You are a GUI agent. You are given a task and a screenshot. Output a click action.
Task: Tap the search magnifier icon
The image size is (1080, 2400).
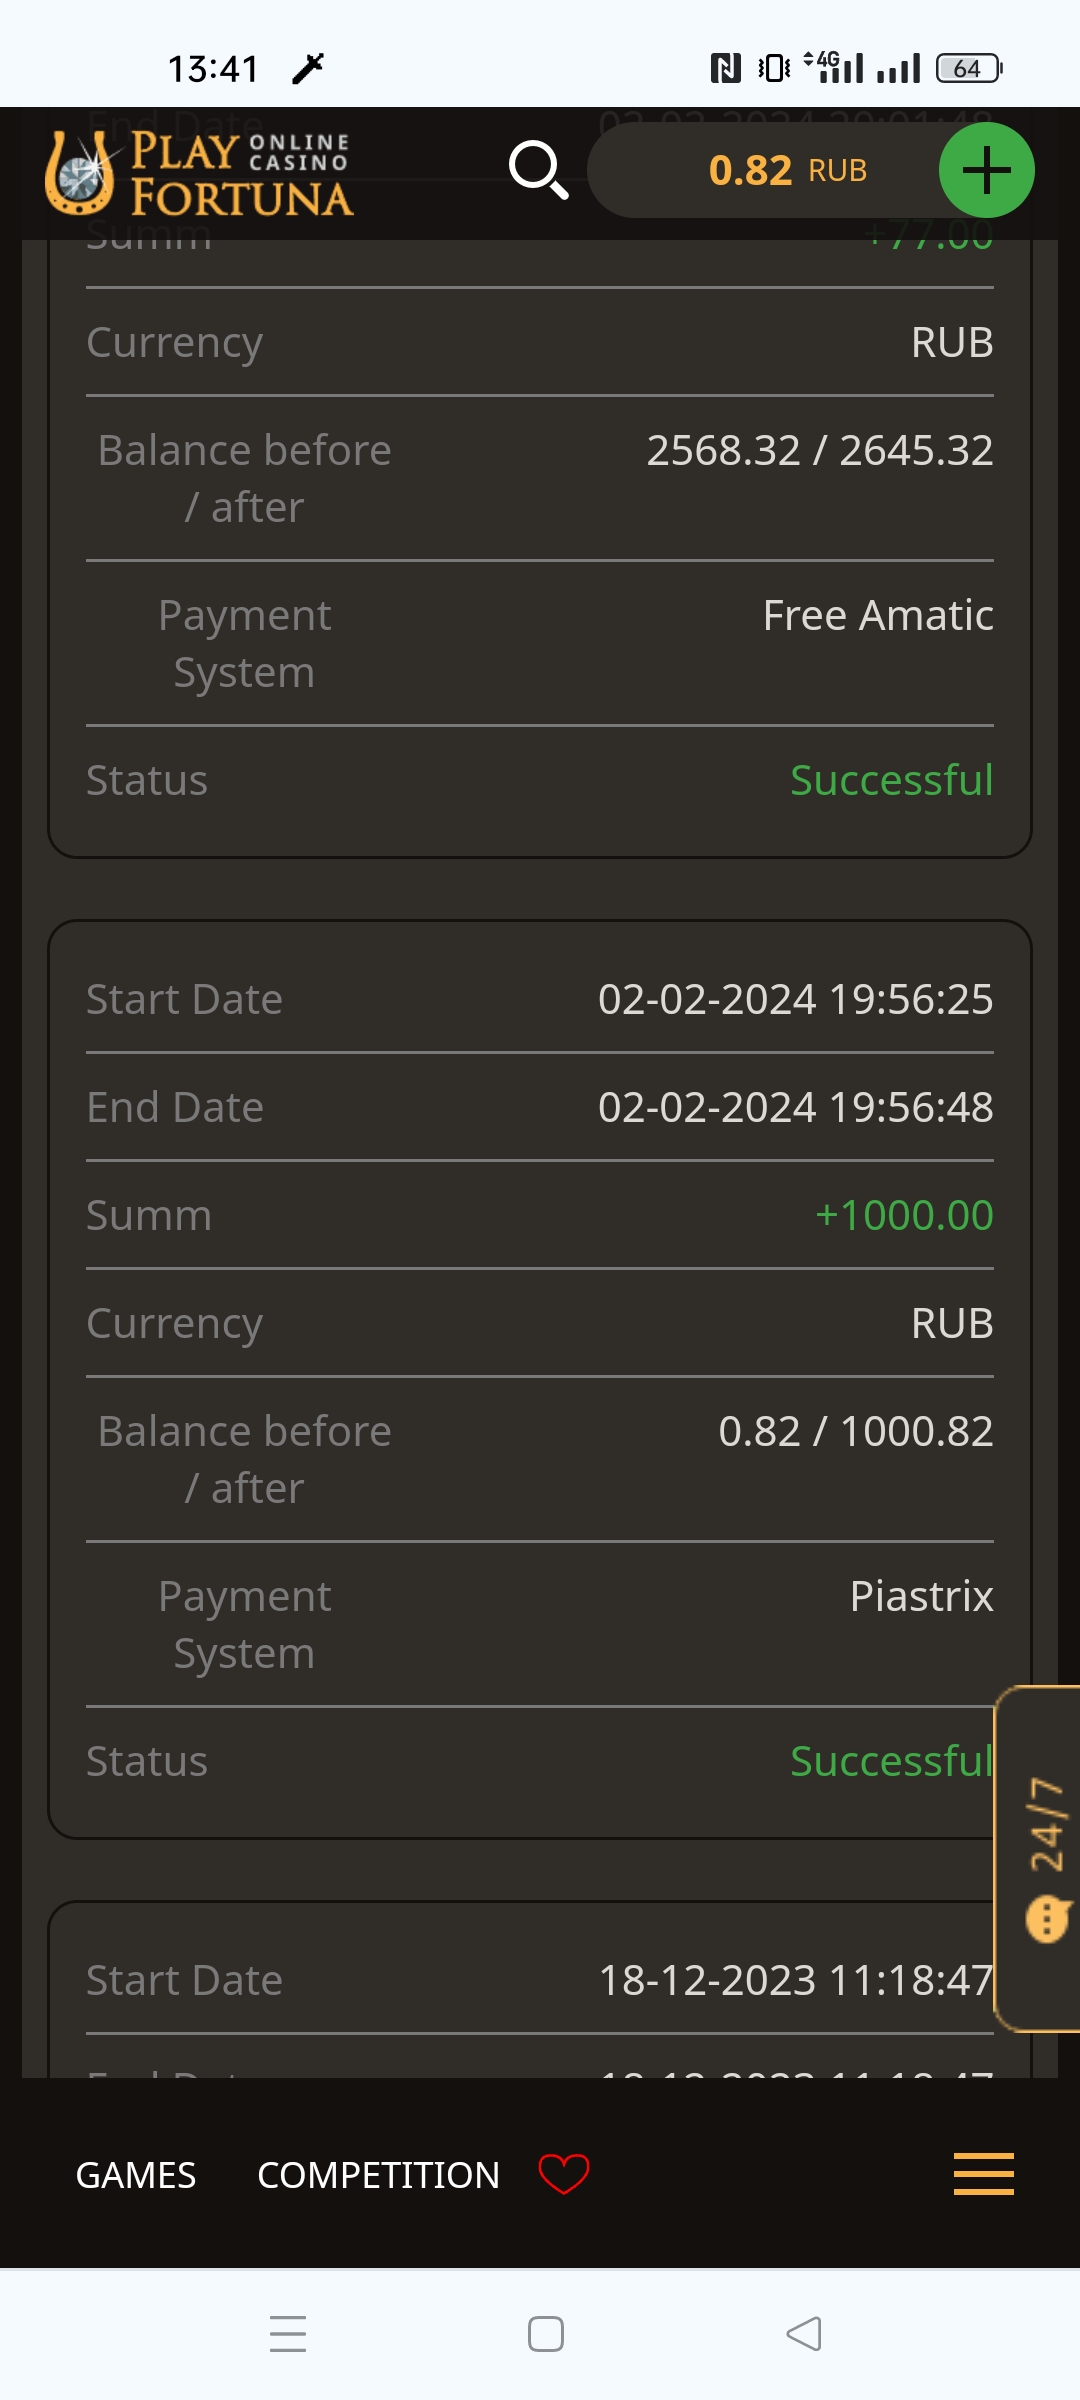(538, 170)
